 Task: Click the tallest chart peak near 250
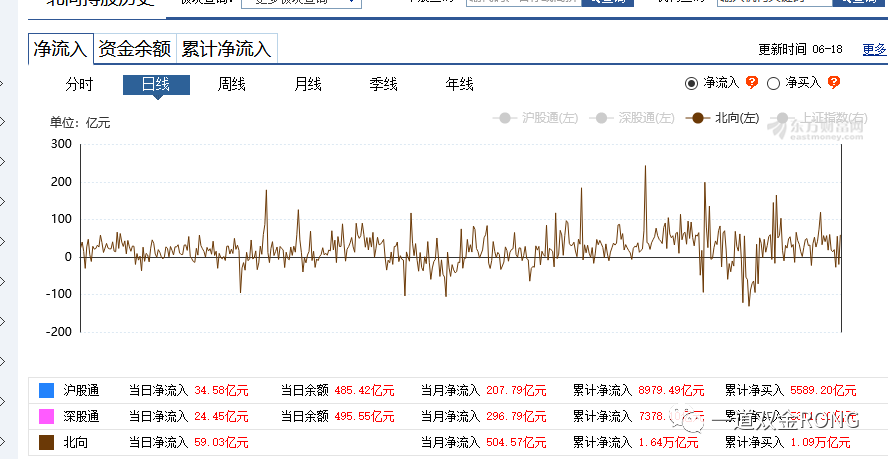[x=645, y=166]
